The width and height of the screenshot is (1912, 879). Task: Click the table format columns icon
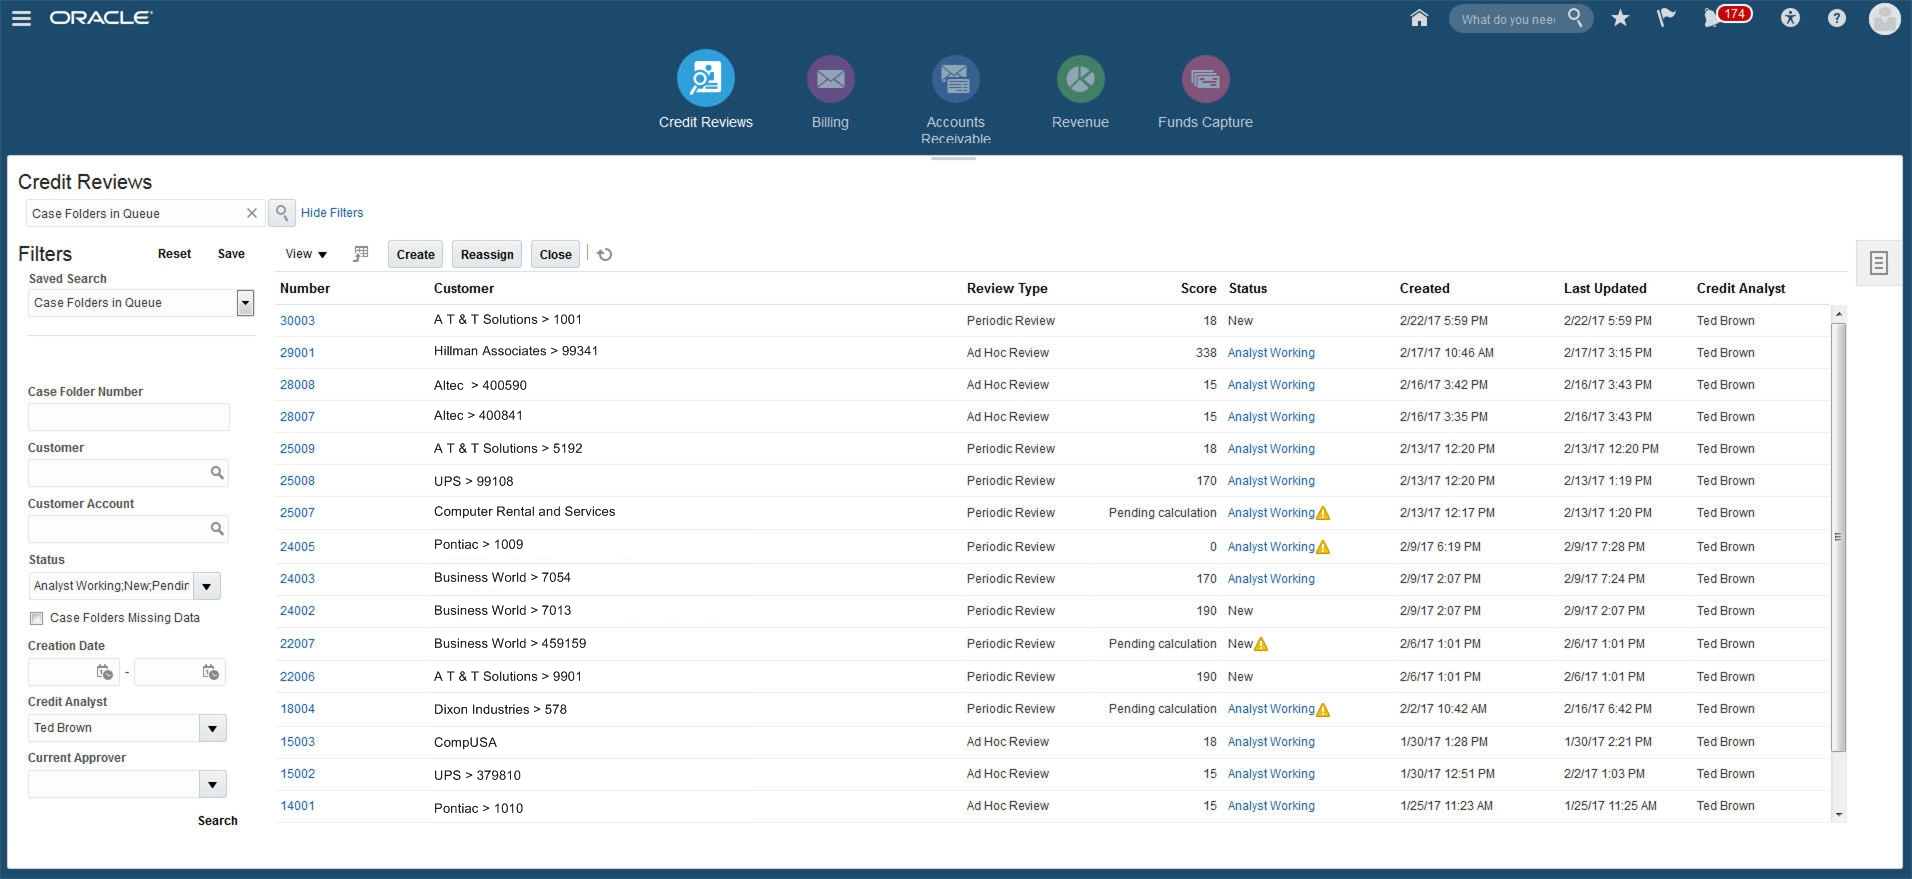(x=361, y=254)
